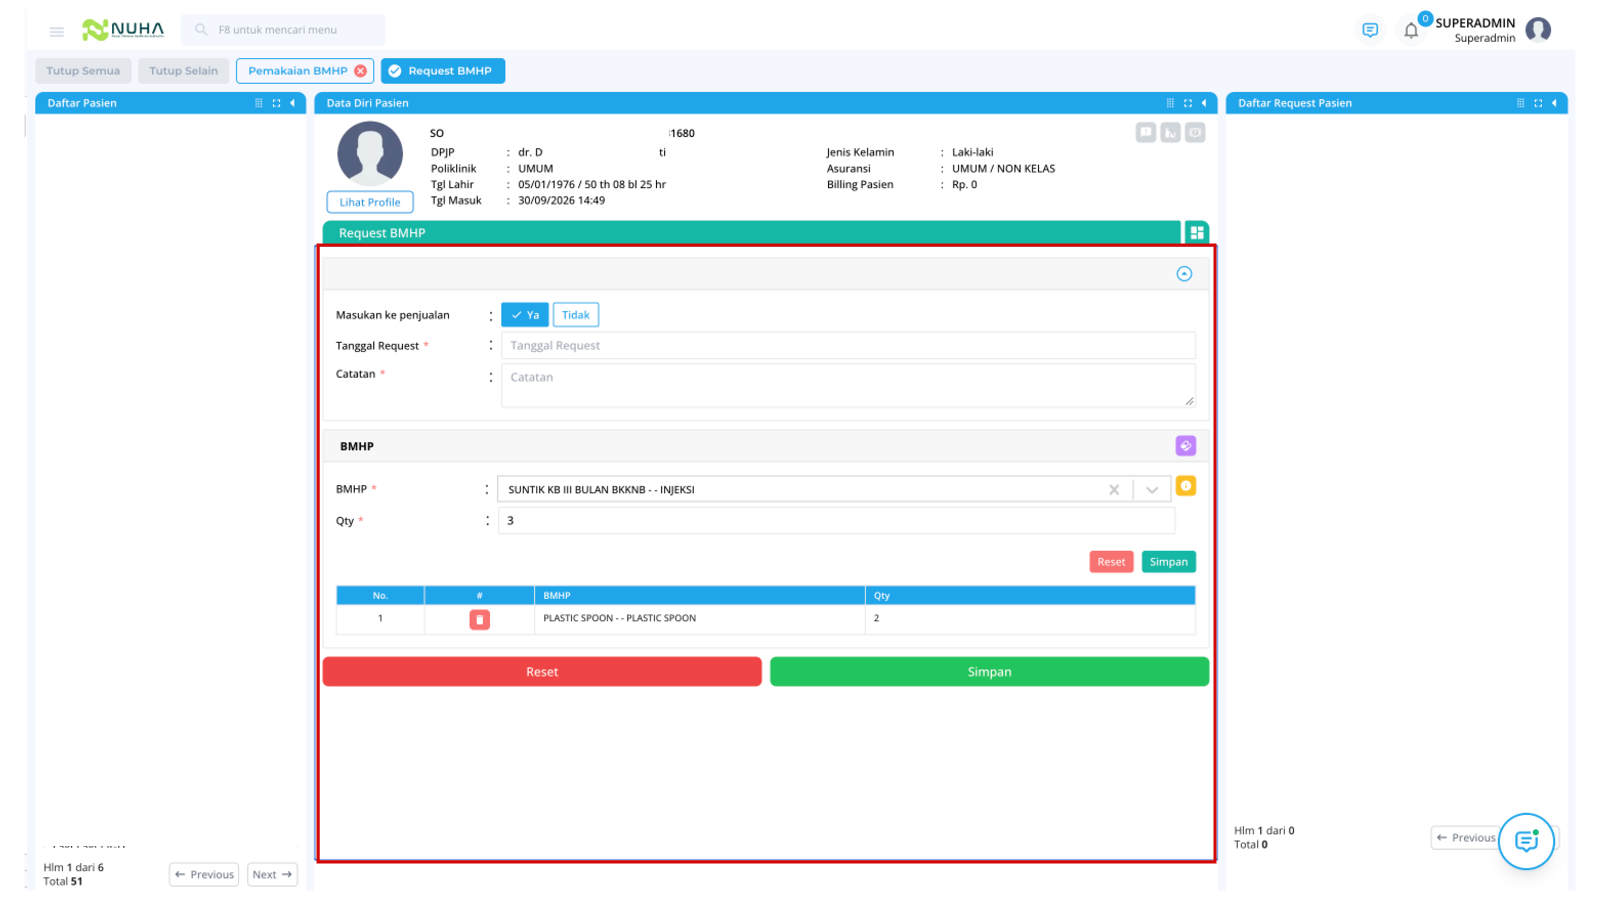
Task: Focus the F8 menu search box
Action: pos(283,30)
